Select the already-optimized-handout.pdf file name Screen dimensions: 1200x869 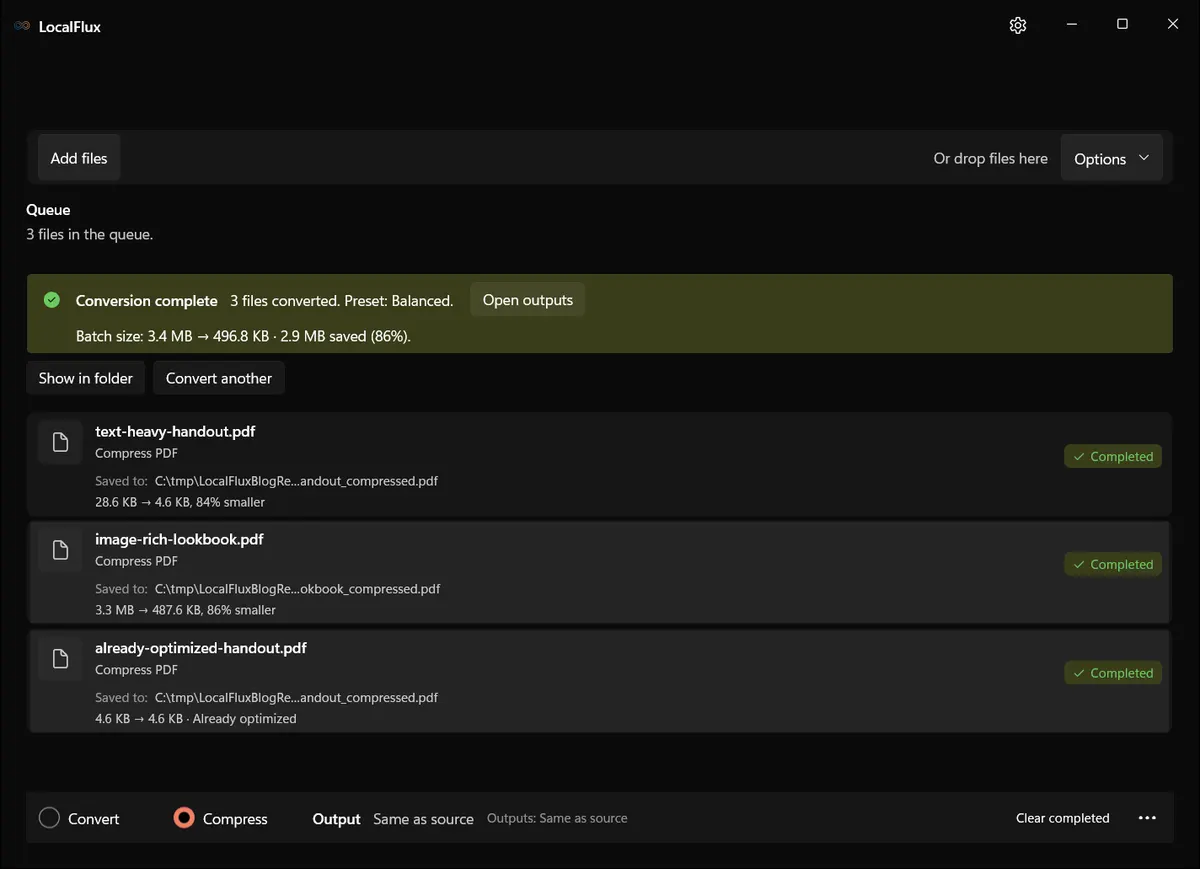(201, 648)
